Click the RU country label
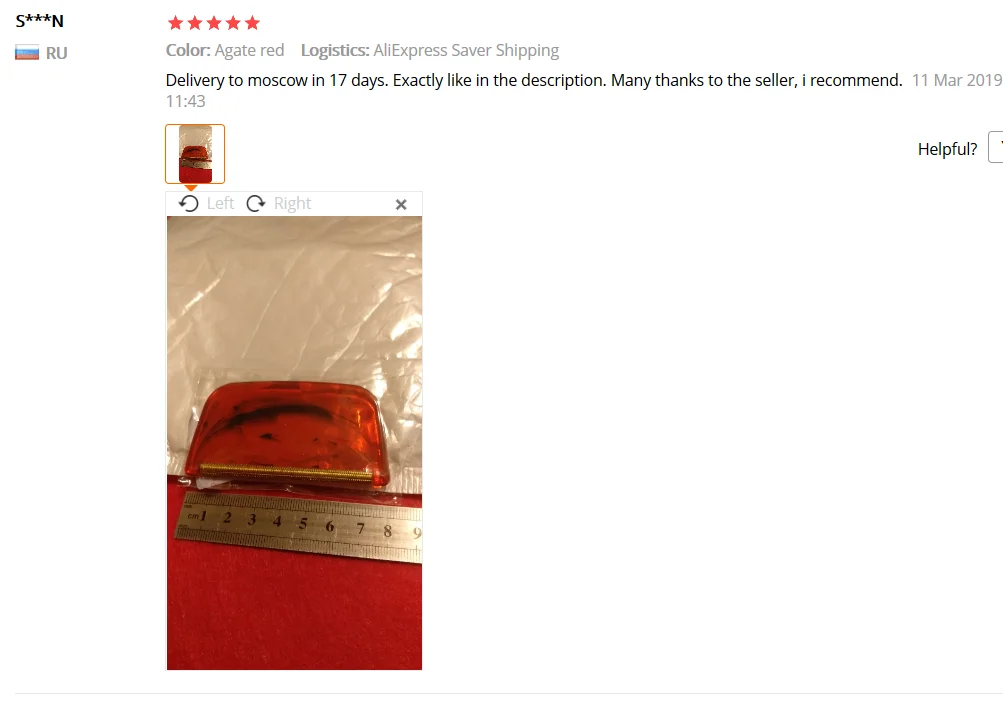 tap(56, 53)
